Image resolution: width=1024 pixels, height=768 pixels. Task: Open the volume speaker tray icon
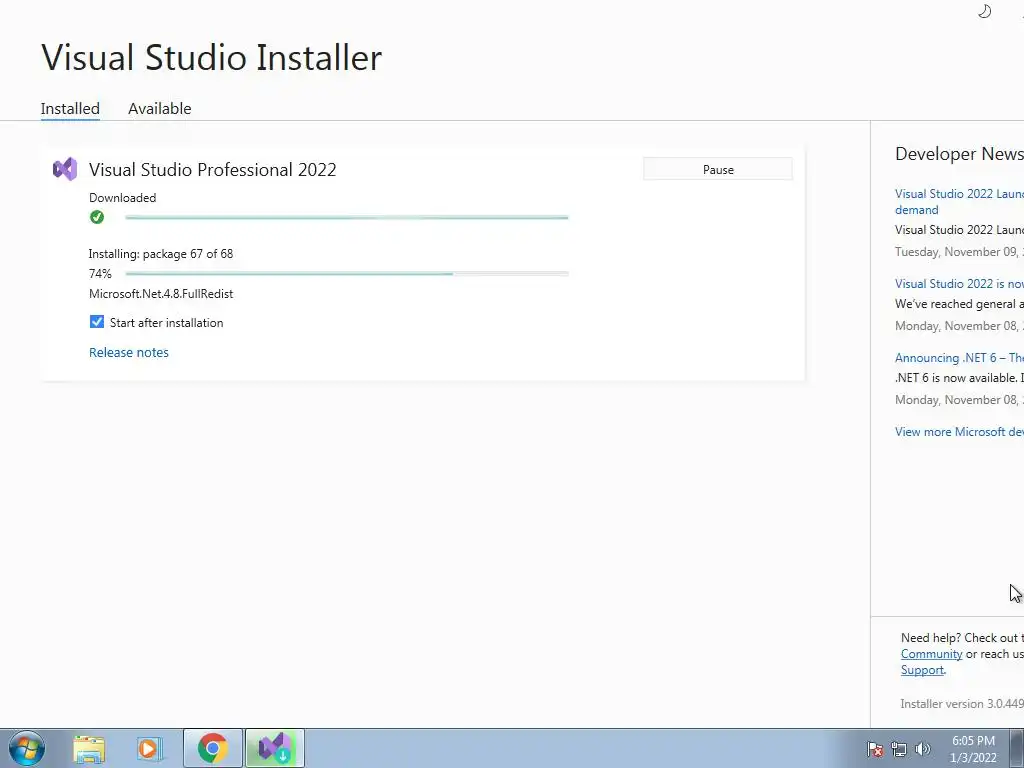(922, 749)
